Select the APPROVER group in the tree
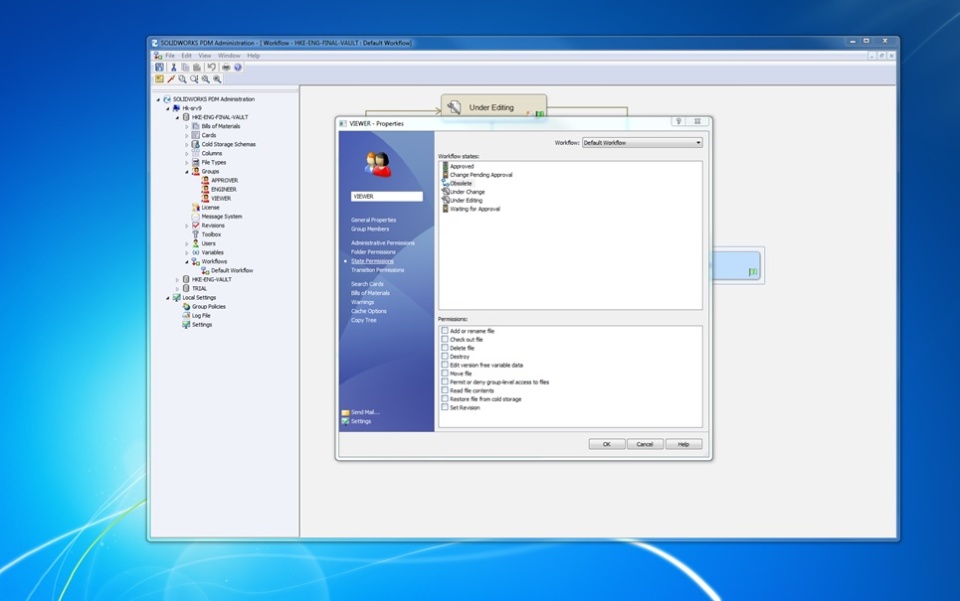Screen dimensions: 960x601 [x=224, y=181]
